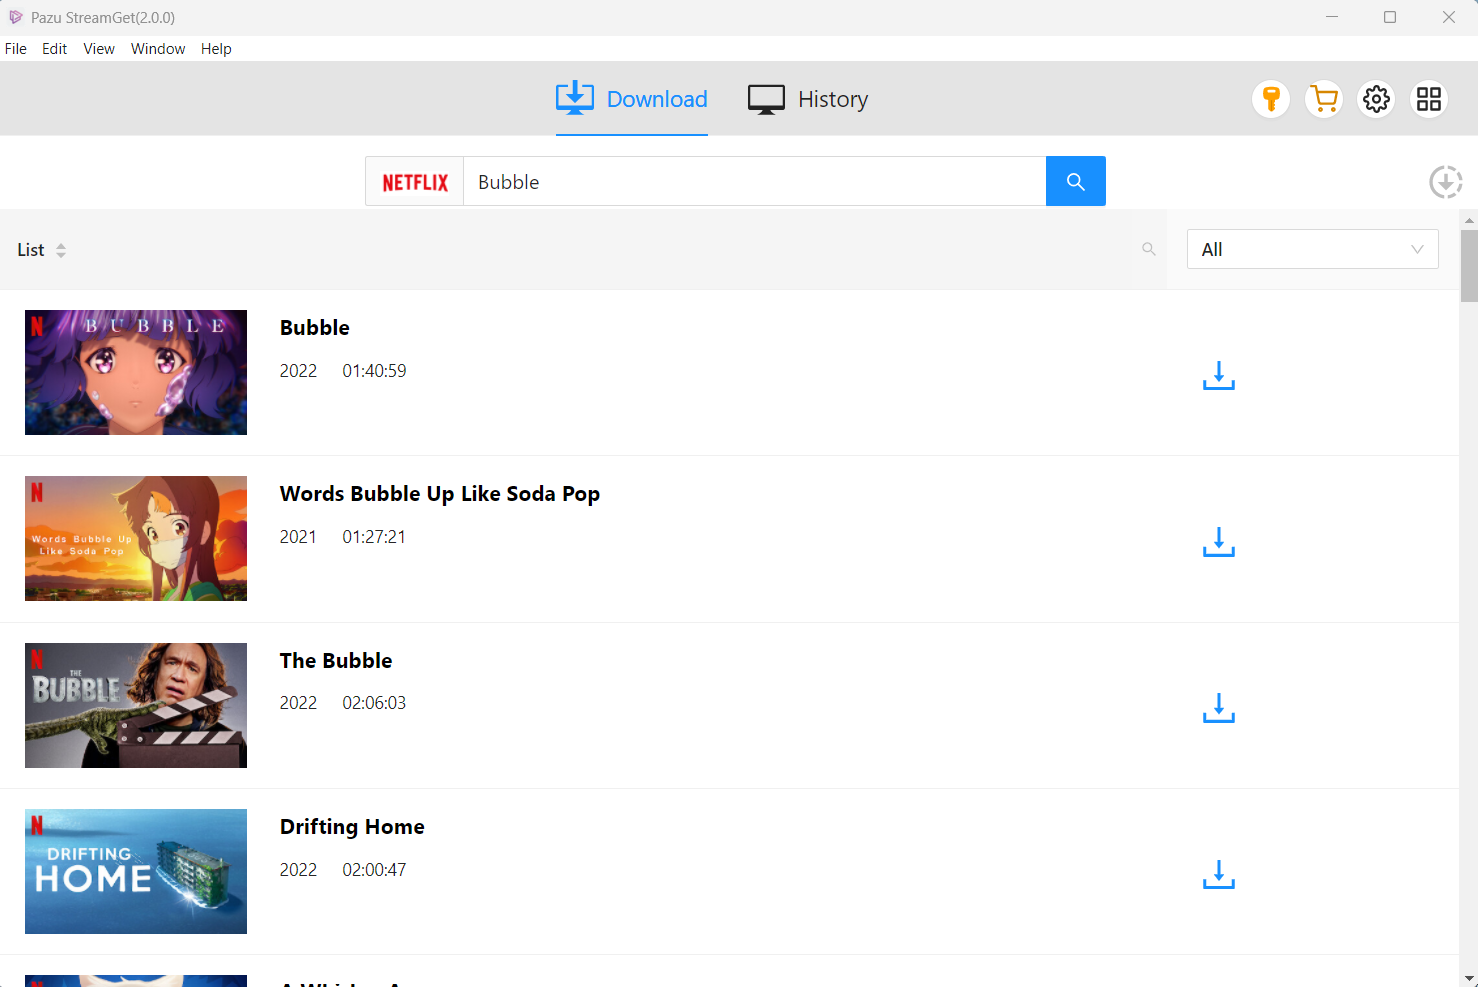The height and width of the screenshot is (987, 1478).
Task: Click the List column header label
Action: (31, 250)
